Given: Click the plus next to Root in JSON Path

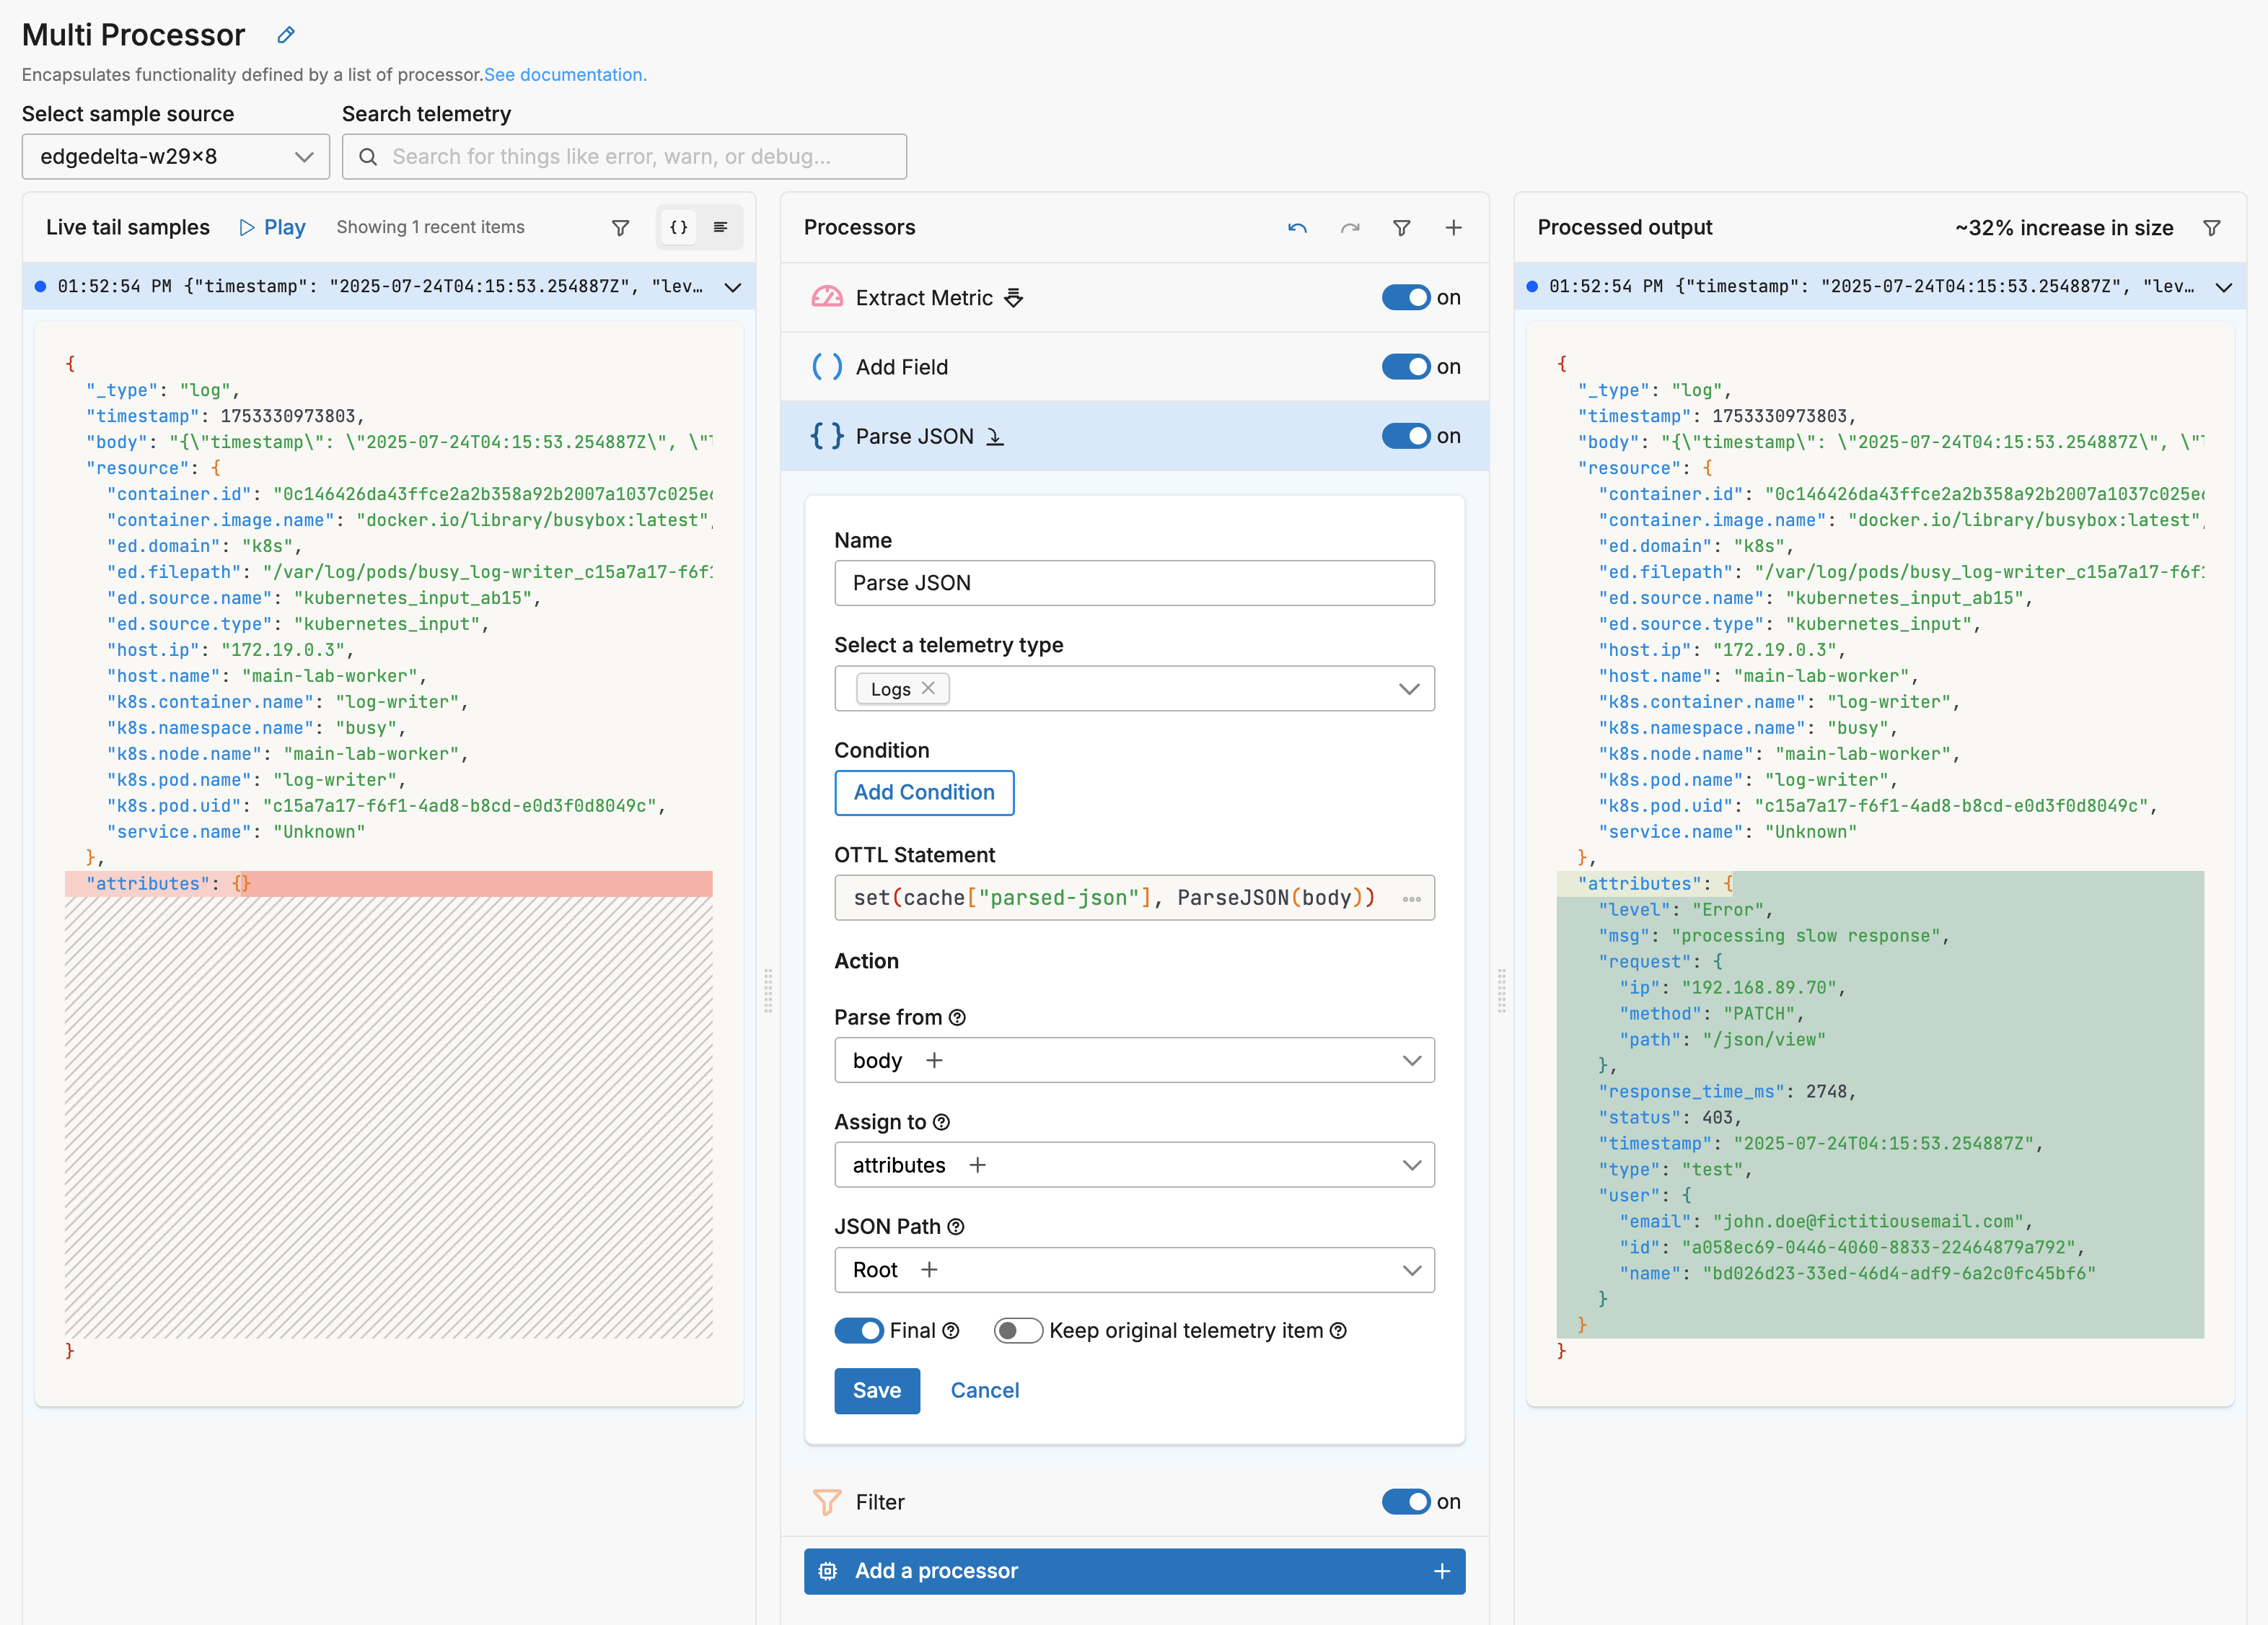Looking at the screenshot, I should [929, 1270].
